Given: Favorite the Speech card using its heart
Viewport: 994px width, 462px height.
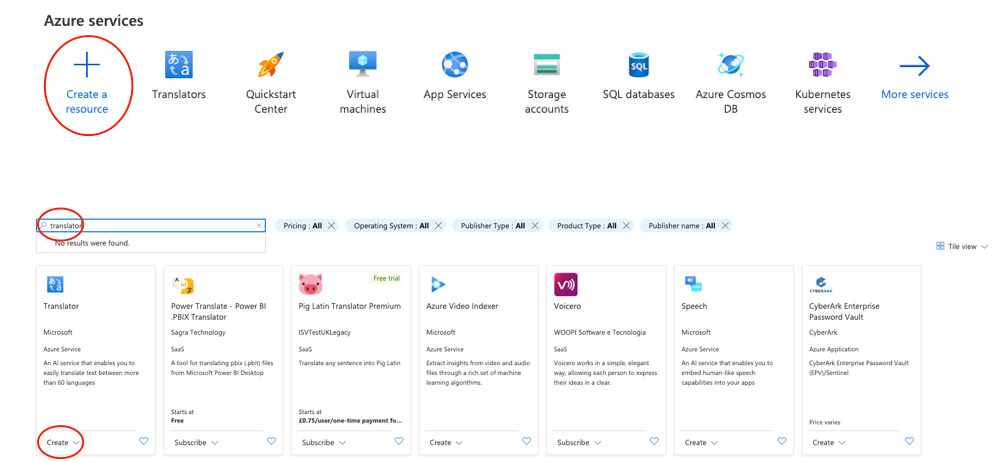Looking at the screenshot, I should (782, 441).
